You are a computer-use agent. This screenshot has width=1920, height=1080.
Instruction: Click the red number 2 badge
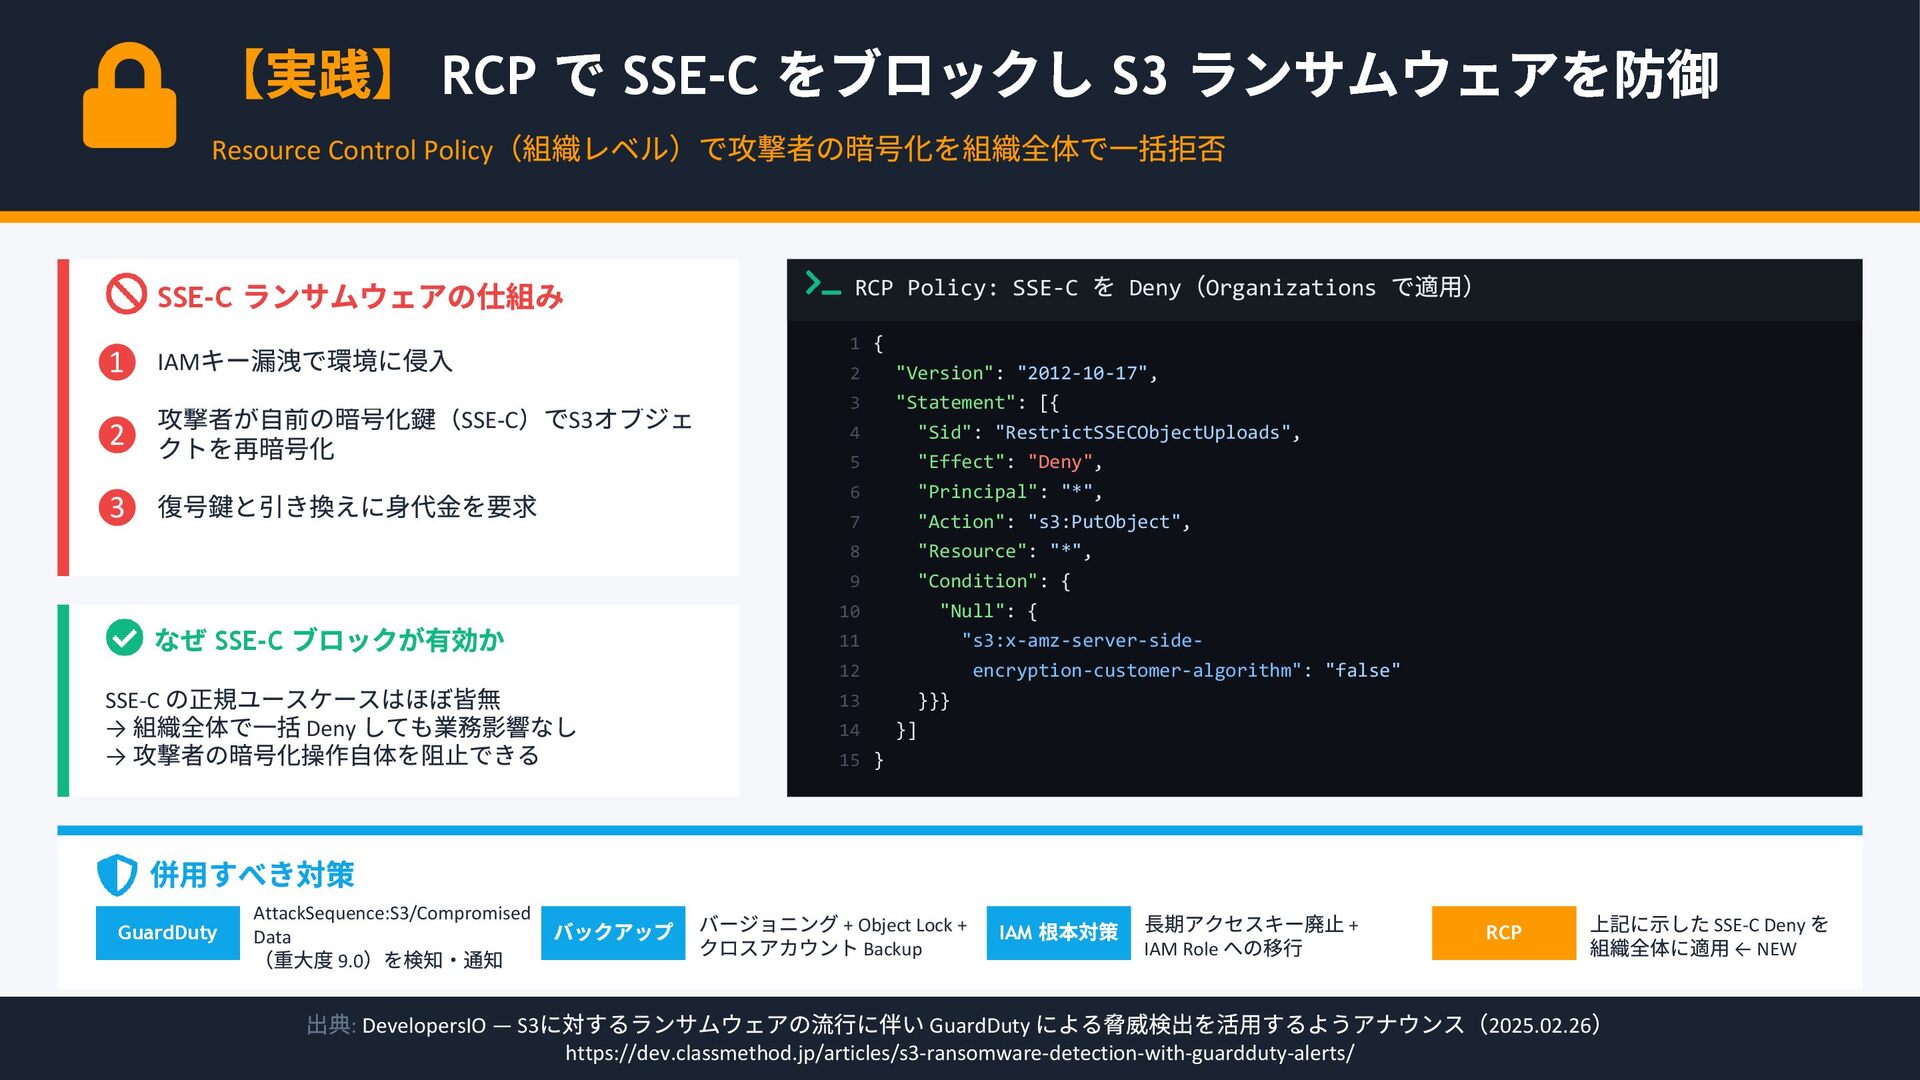117,434
